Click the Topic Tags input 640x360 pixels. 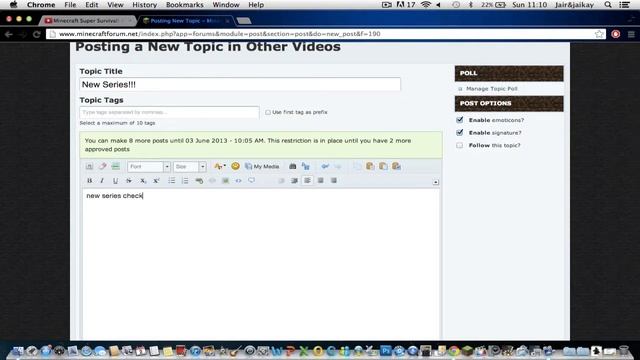(x=169, y=112)
